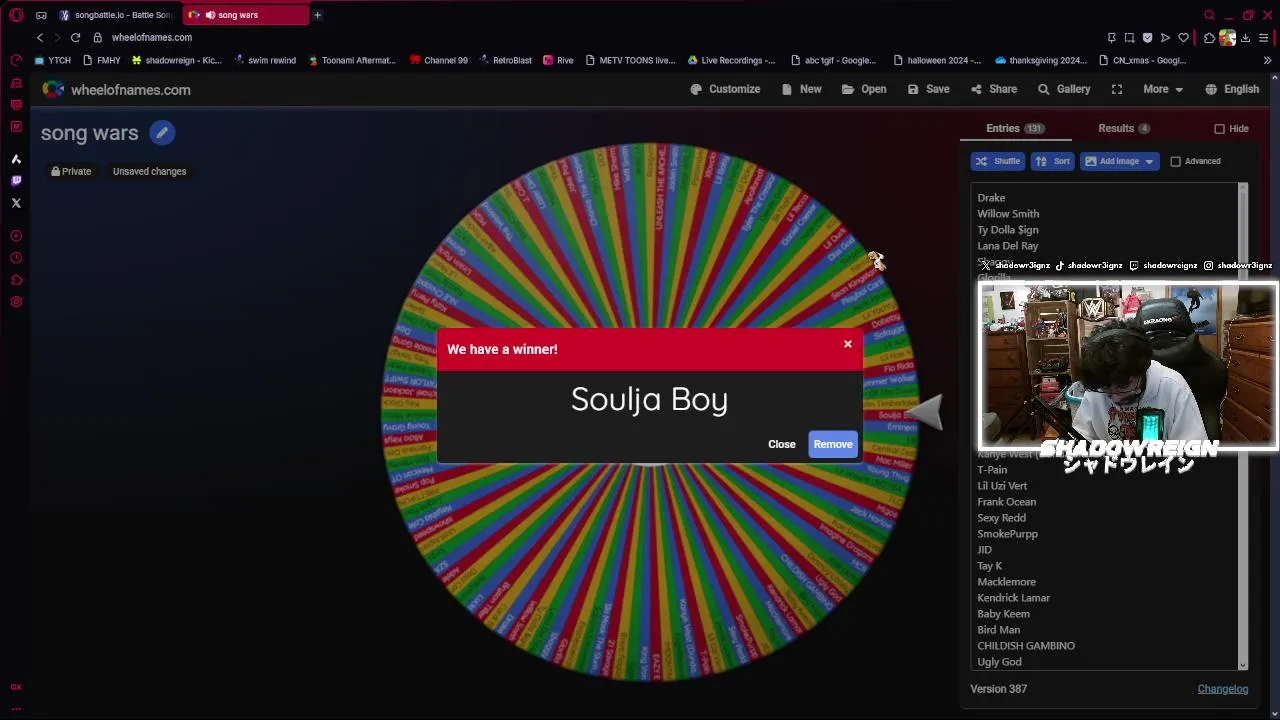The width and height of the screenshot is (1280, 720).
Task: Go back in browser history
Action: tap(40, 38)
